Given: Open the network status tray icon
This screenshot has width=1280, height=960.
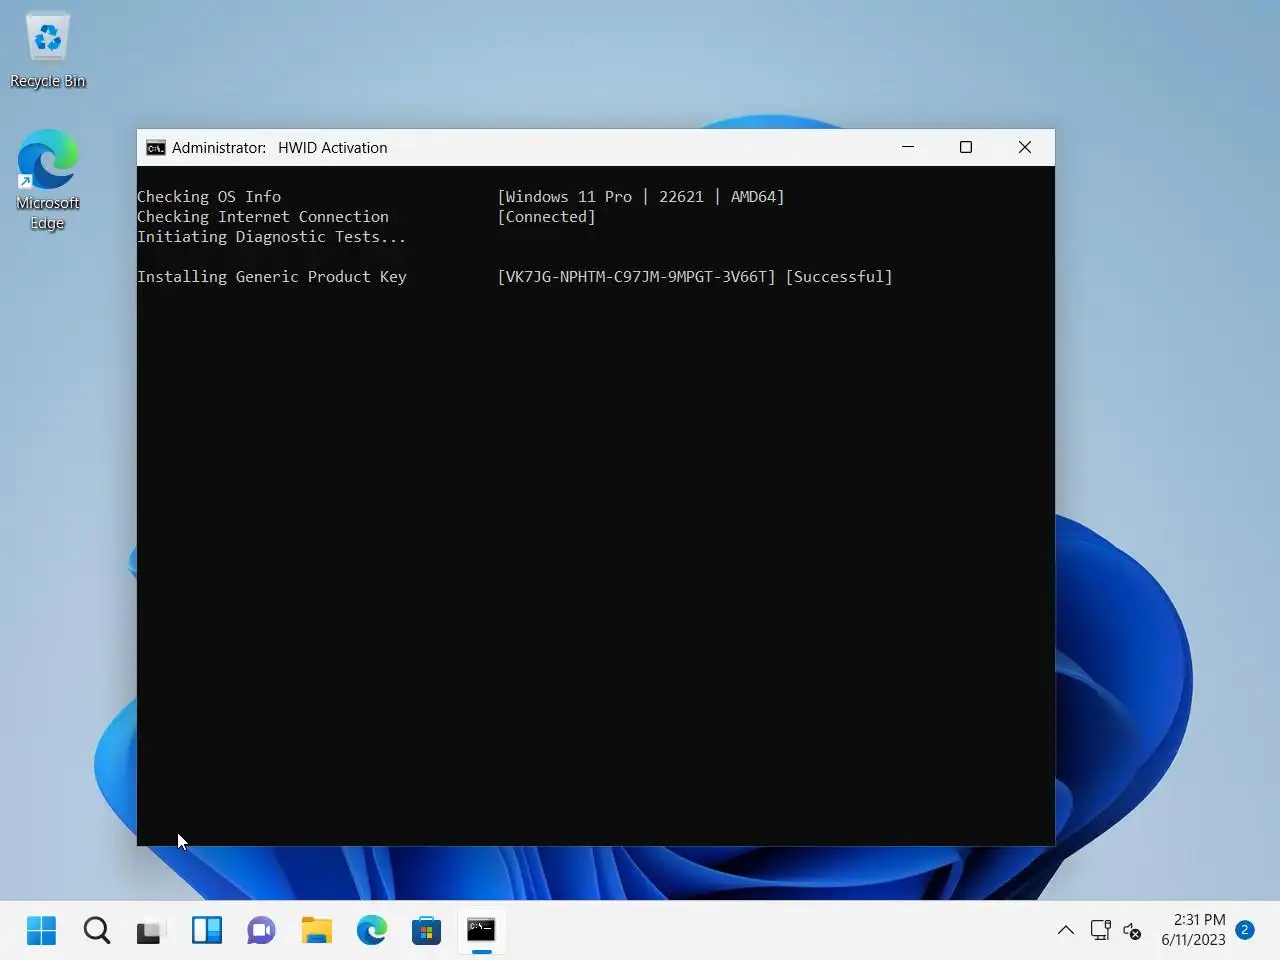Looking at the screenshot, I should coord(1101,931).
